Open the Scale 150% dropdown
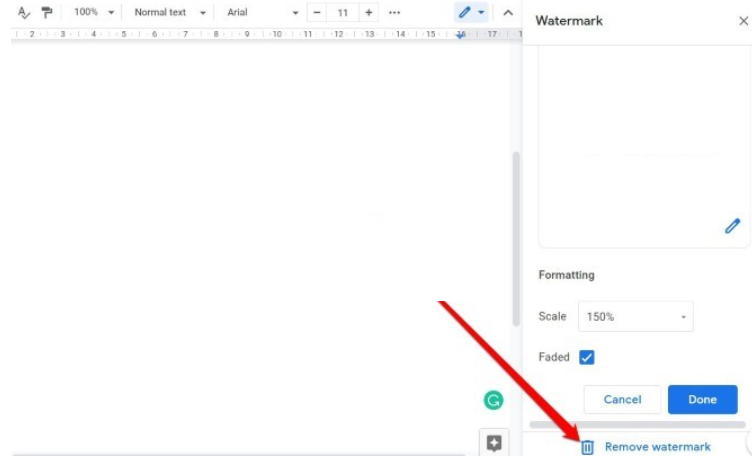The image size is (752, 456). [x=635, y=316]
